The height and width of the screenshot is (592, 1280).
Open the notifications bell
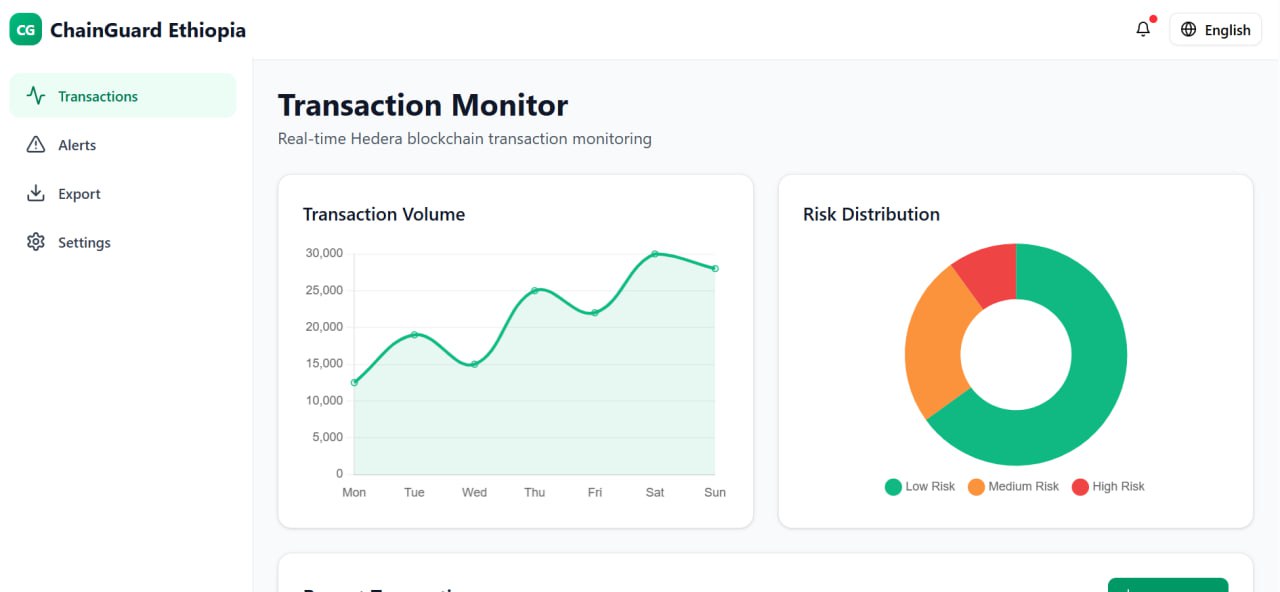click(1143, 29)
